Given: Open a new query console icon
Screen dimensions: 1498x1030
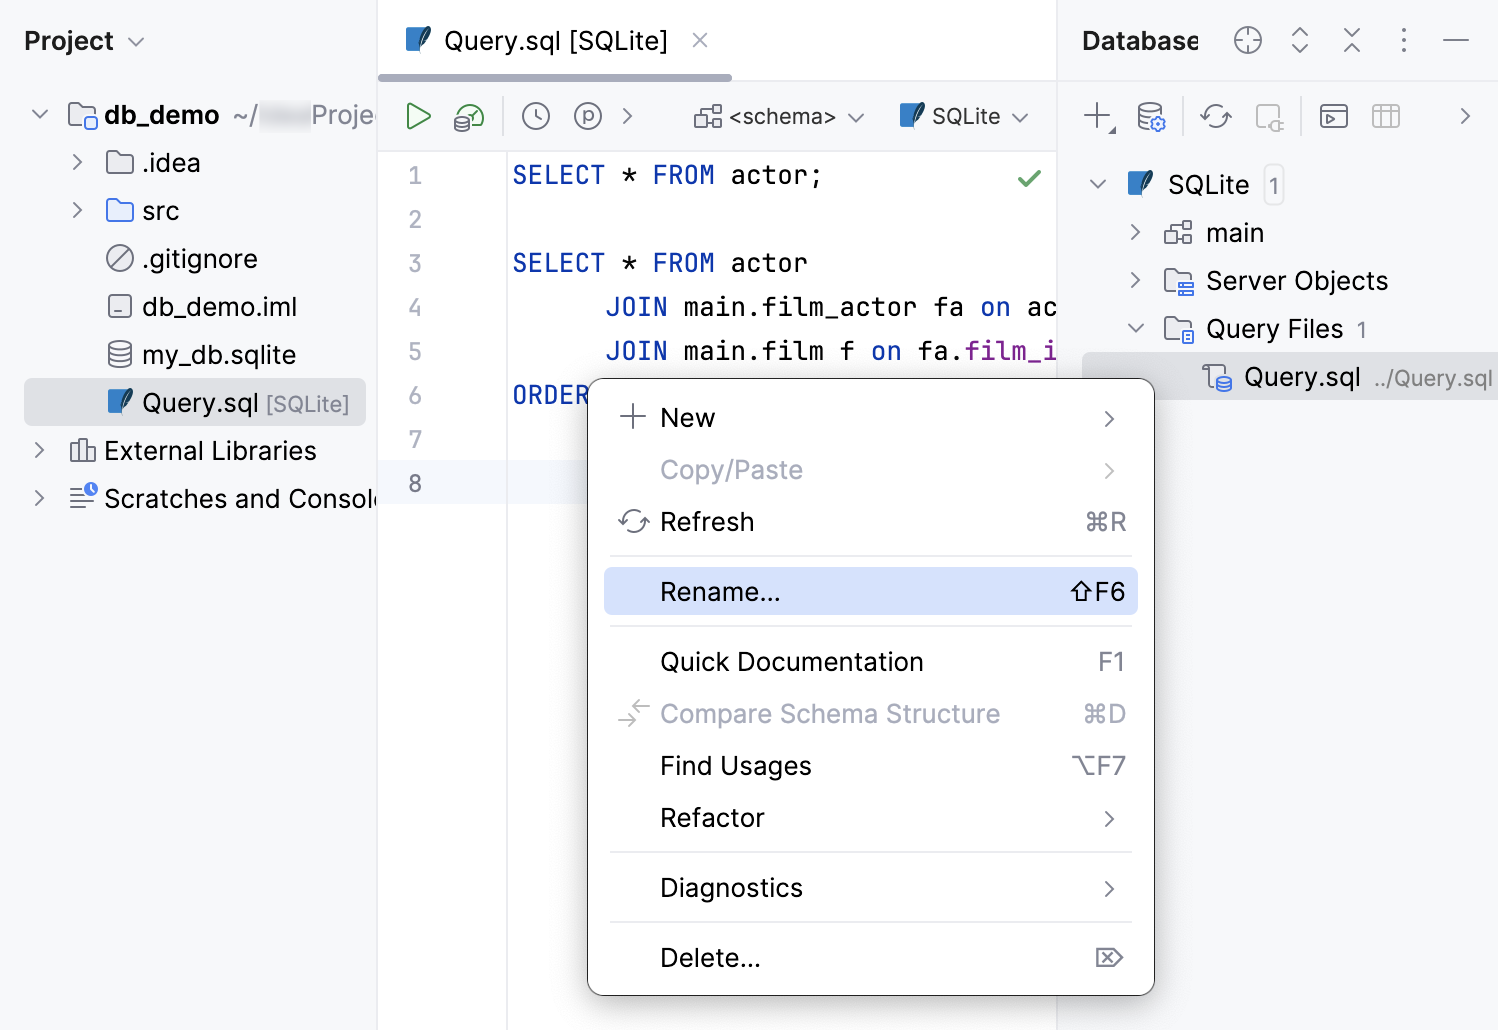Looking at the screenshot, I should click(x=1333, y=116).
